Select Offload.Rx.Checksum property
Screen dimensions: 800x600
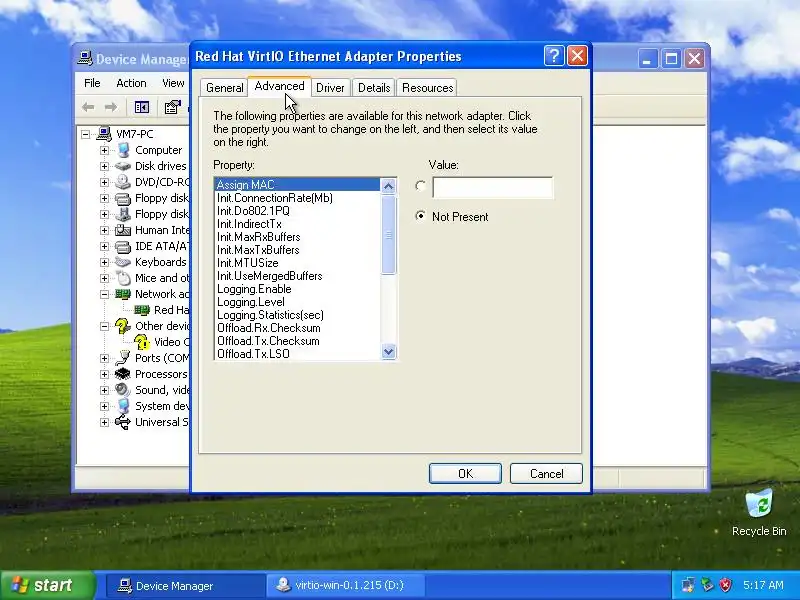point(297,328)
